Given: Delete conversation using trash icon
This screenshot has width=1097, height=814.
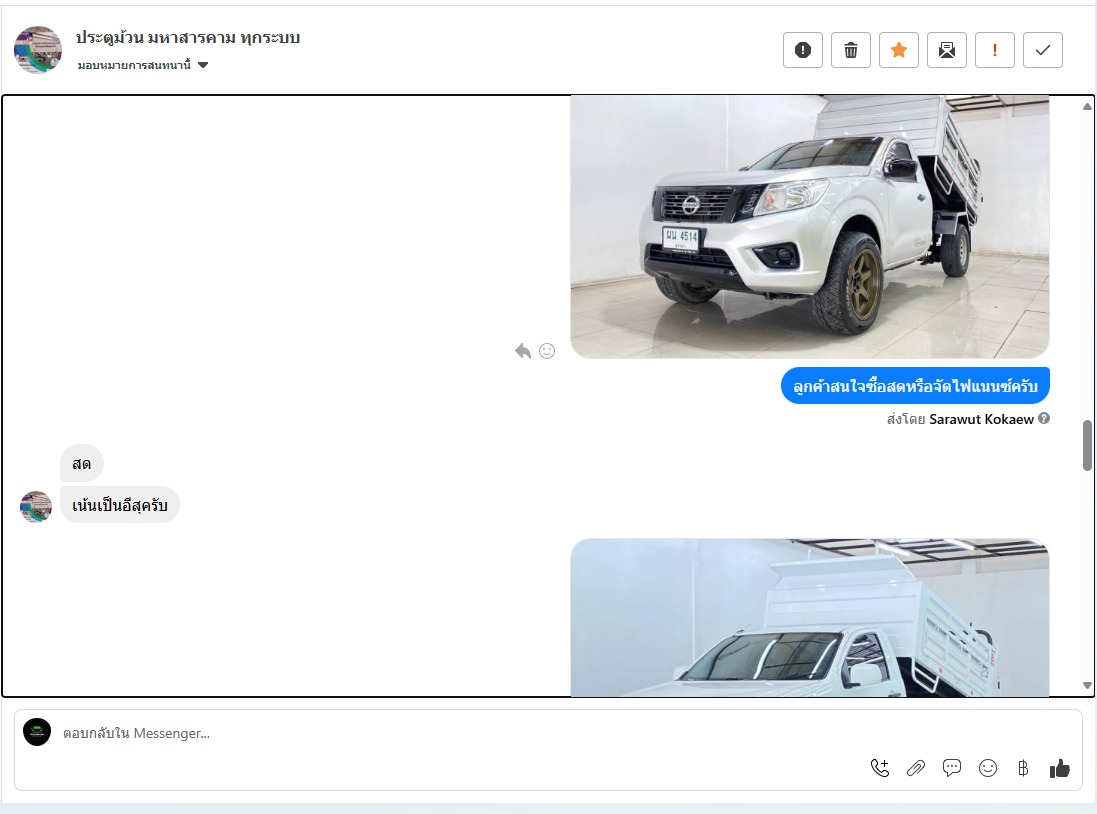Looking at the screenshot, I should [x=851, y=50].
